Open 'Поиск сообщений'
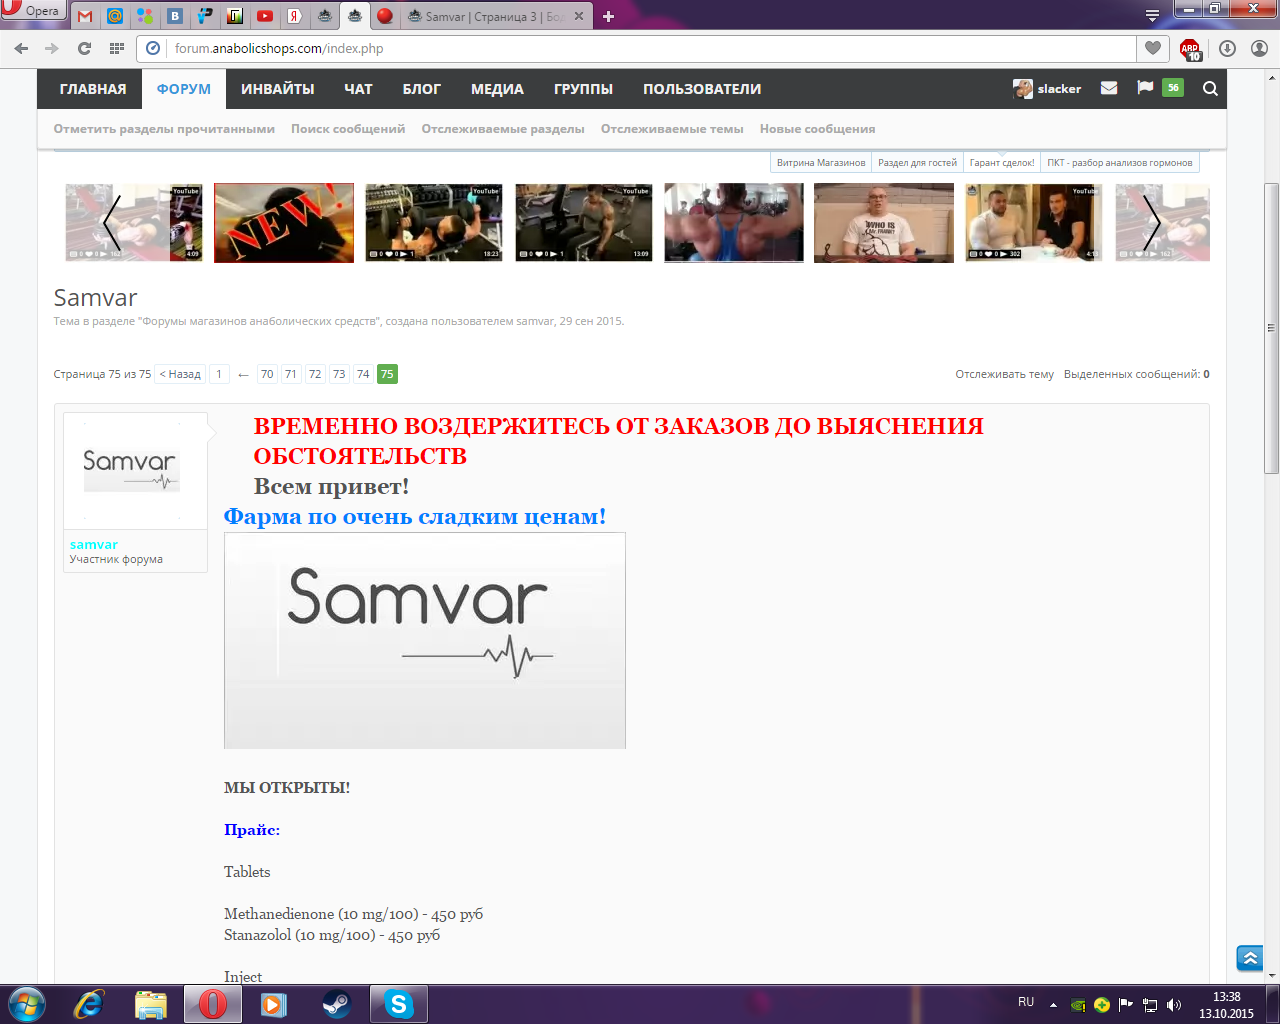 (348, 129)
